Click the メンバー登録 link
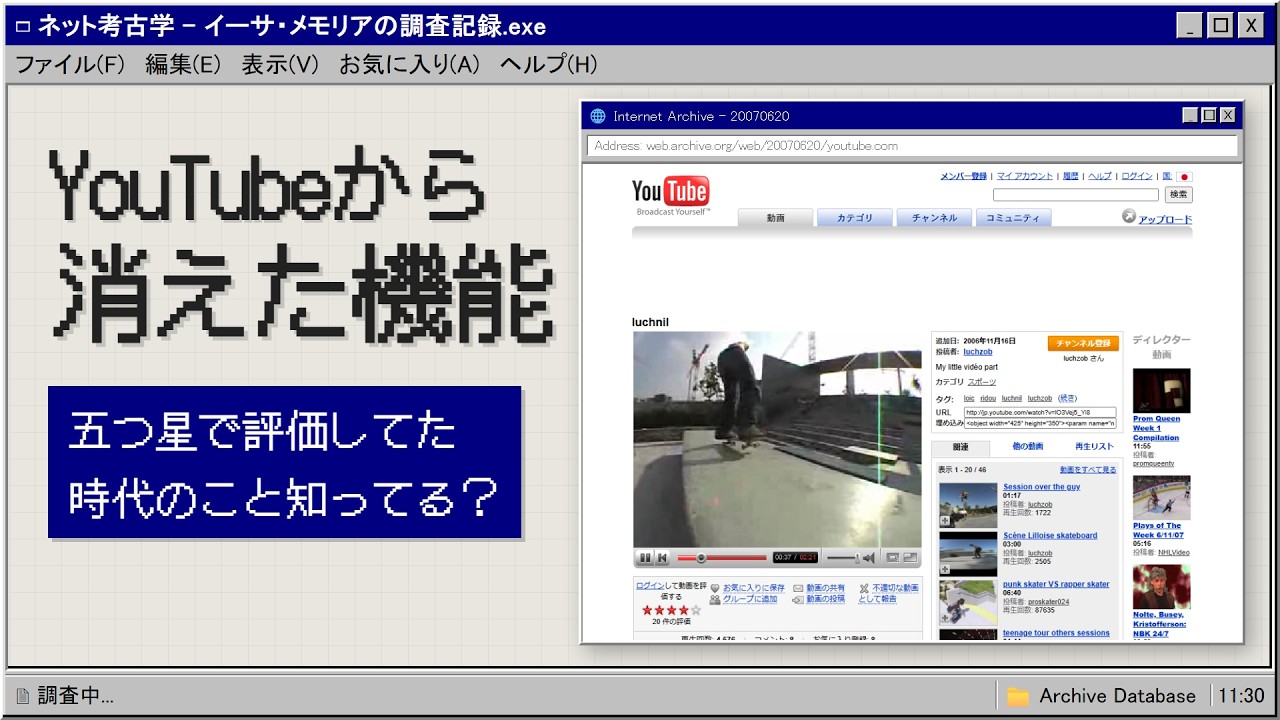This screenshot has width=1280, height=720. tap(963, 176)
